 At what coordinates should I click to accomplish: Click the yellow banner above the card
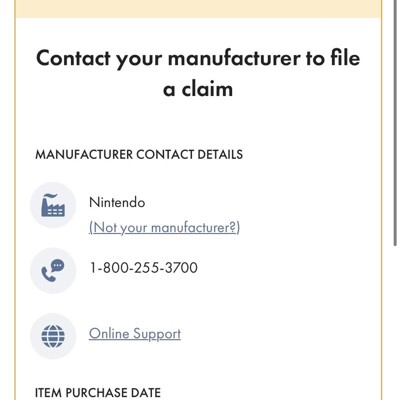coord(199,8)
